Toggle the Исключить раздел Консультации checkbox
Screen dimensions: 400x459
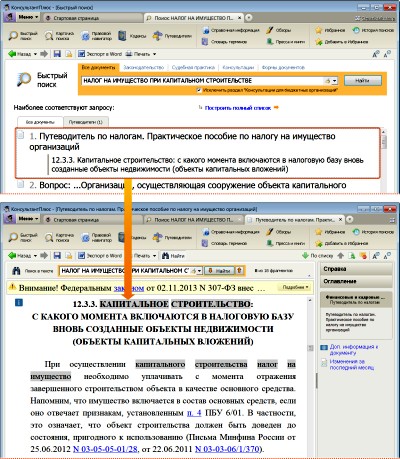[199, 90]
